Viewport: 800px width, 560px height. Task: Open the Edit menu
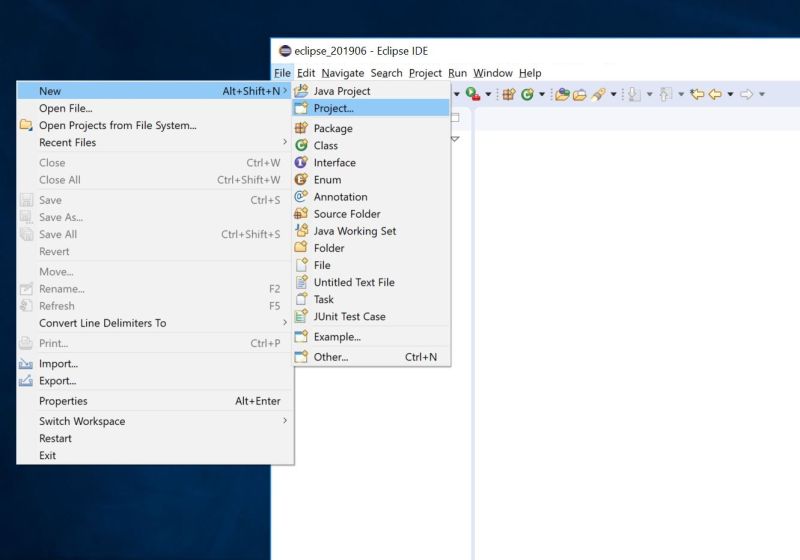click(x=306, y=73)
